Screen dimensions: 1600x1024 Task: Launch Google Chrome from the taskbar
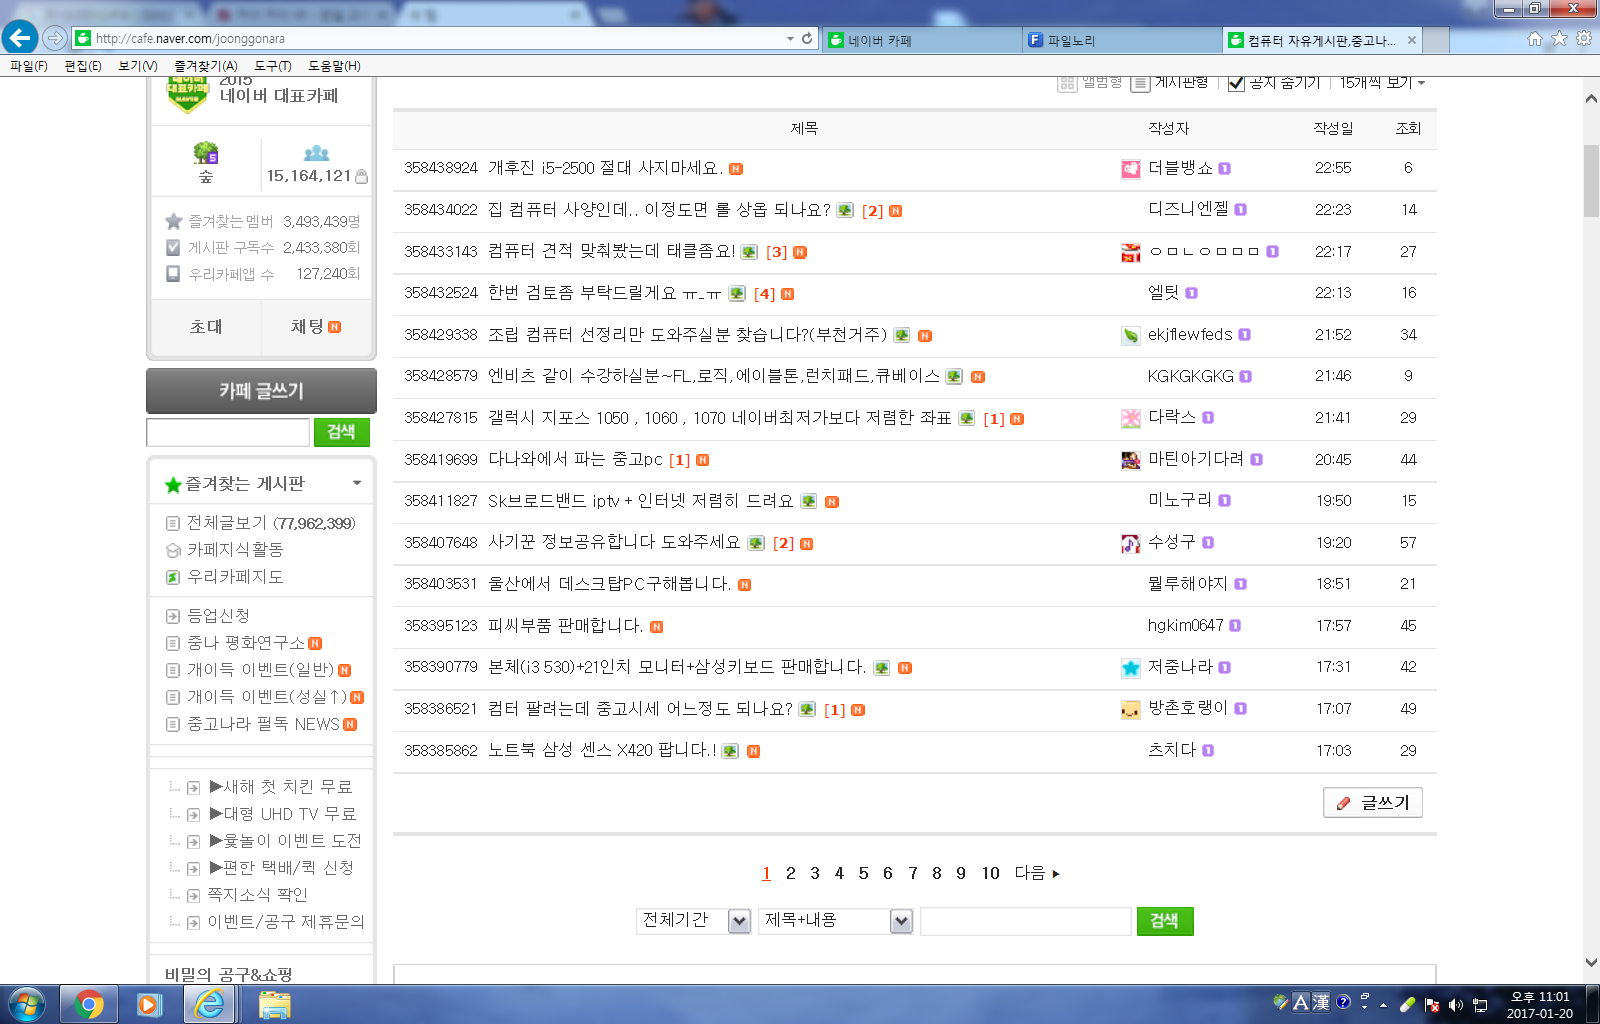coord(89,1004)
